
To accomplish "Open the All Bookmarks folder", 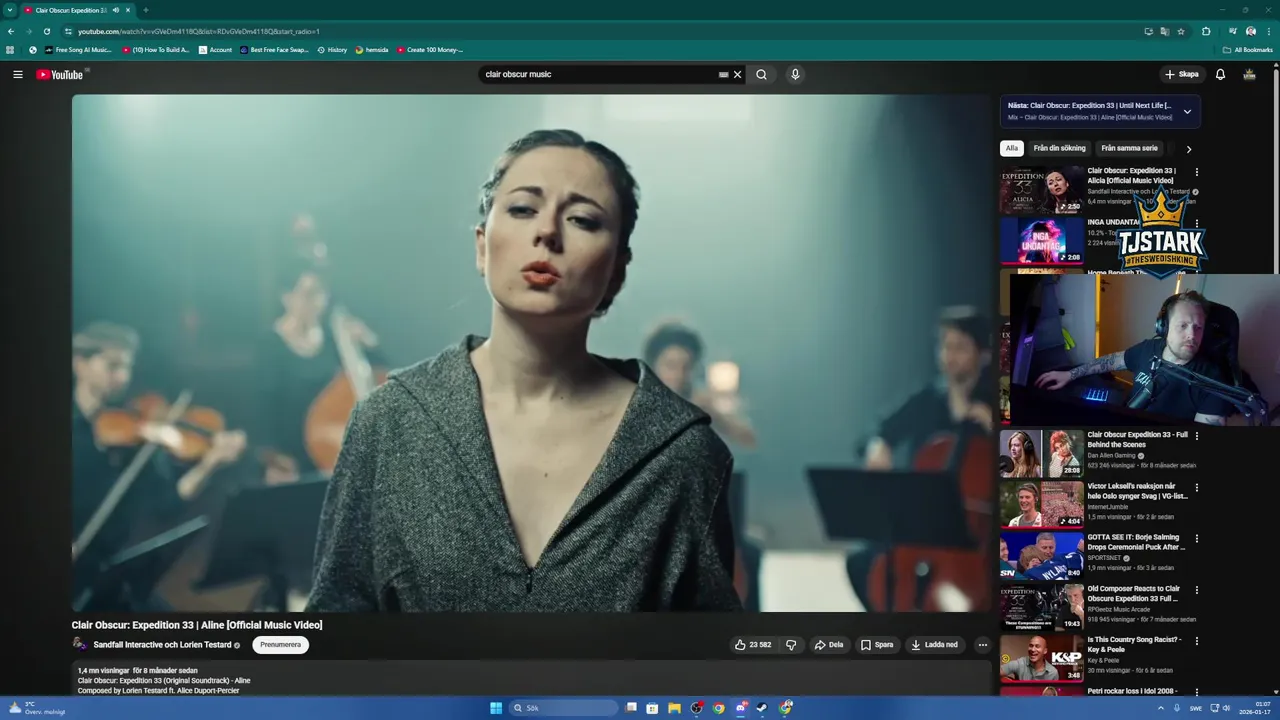I will coord(1247,49).
